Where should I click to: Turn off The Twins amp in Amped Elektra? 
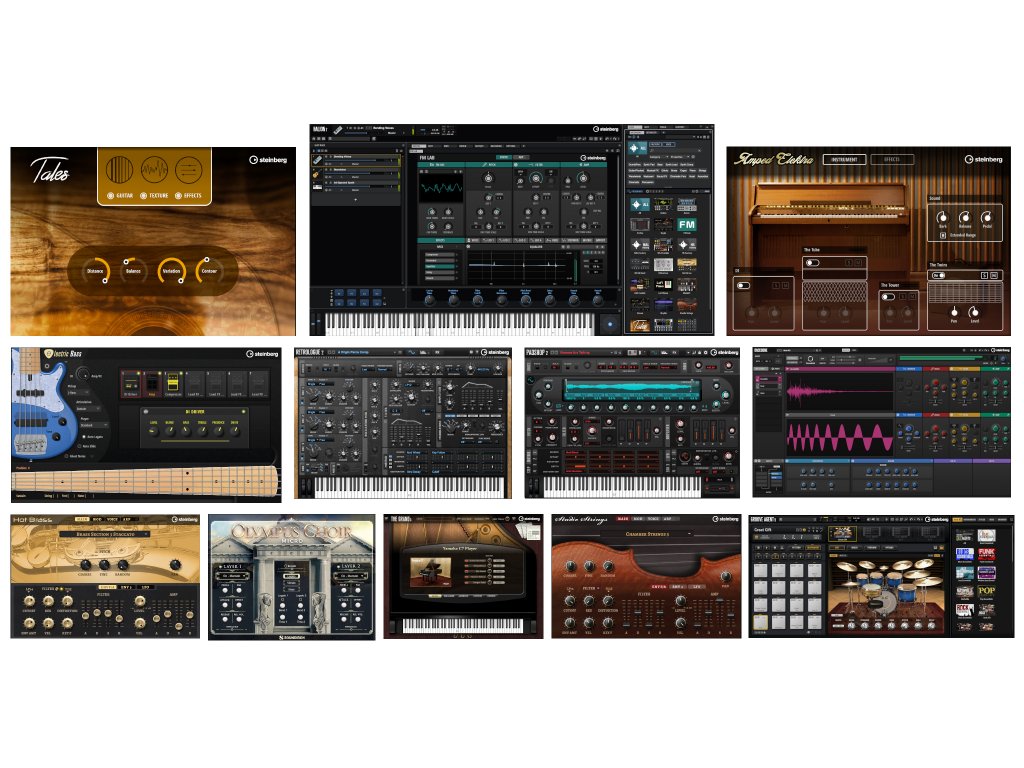pyautogui.click(x=938, y=276)
